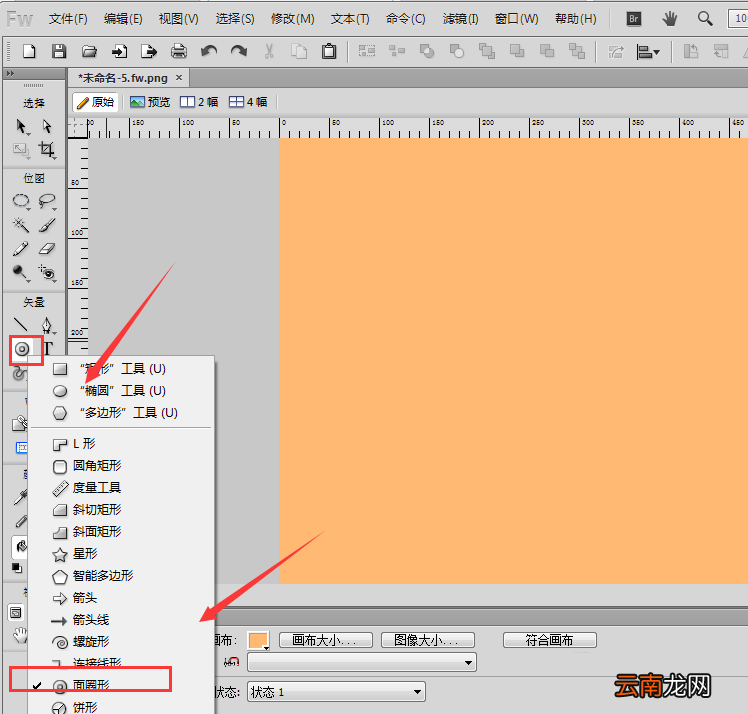This screenshot has width=748, height=714.
Task: Choose the 饼形 shape
Action: point(121,707)
